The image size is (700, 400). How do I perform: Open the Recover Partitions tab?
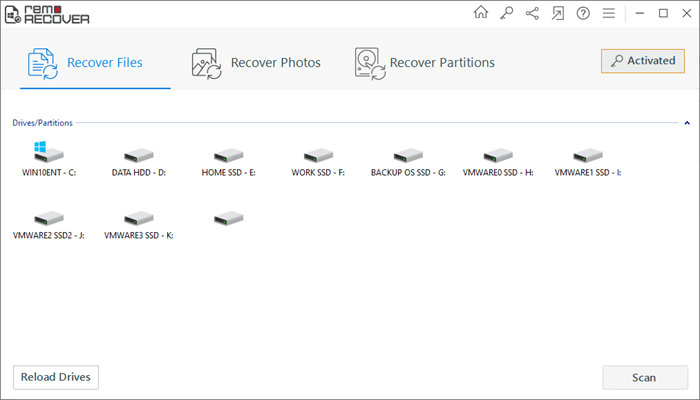tap(425, 63)
